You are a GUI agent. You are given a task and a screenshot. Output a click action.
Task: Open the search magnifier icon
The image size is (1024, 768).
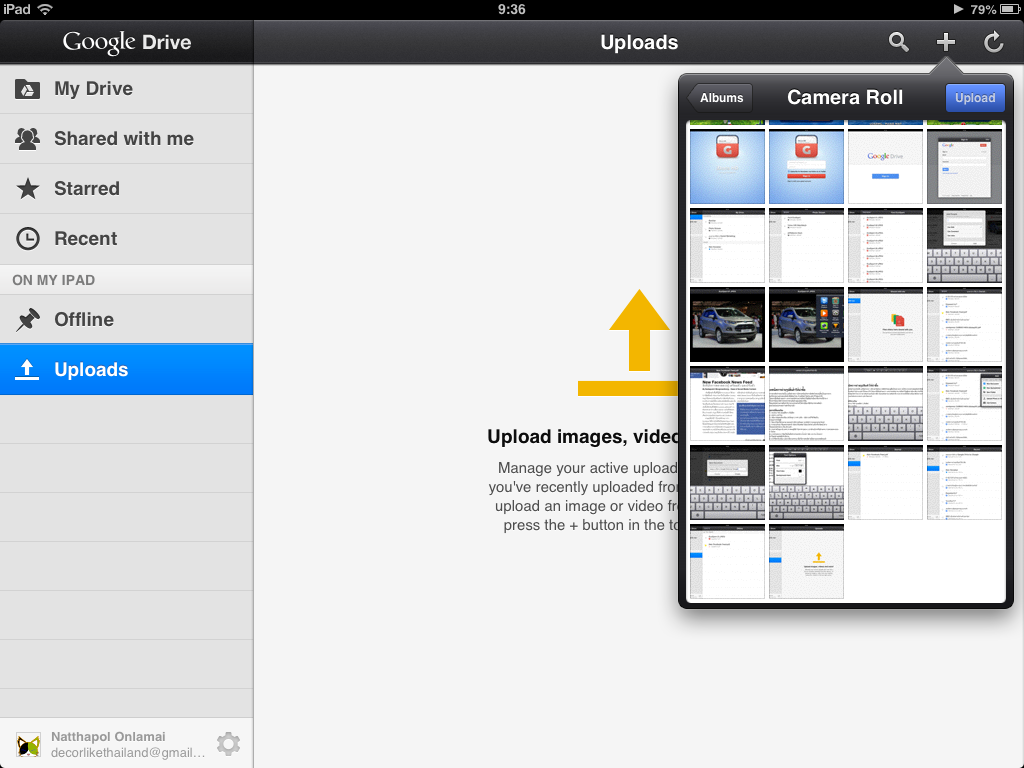(x=899, y=42)
